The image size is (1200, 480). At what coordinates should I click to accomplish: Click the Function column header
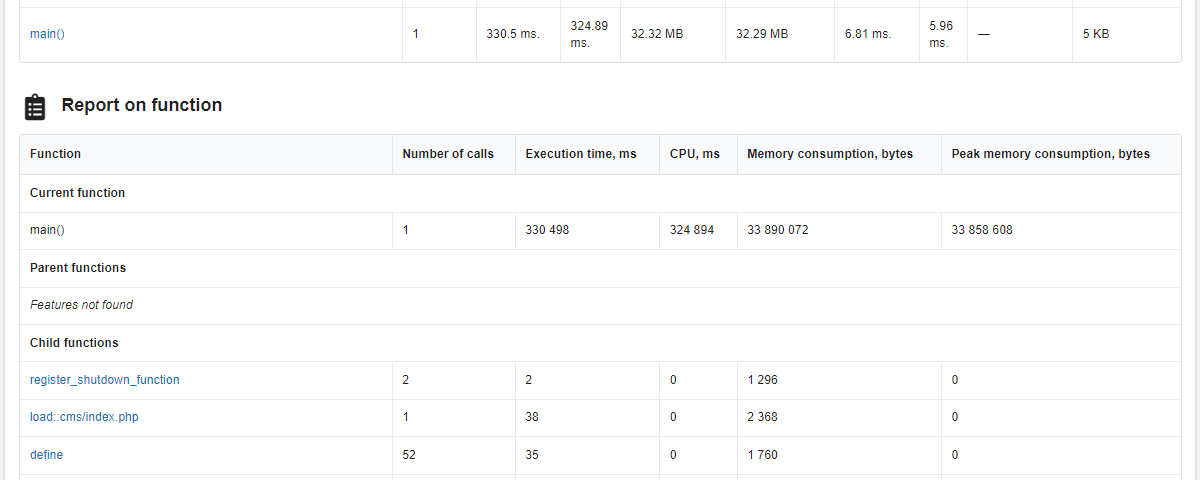click(x=56, y=154)
